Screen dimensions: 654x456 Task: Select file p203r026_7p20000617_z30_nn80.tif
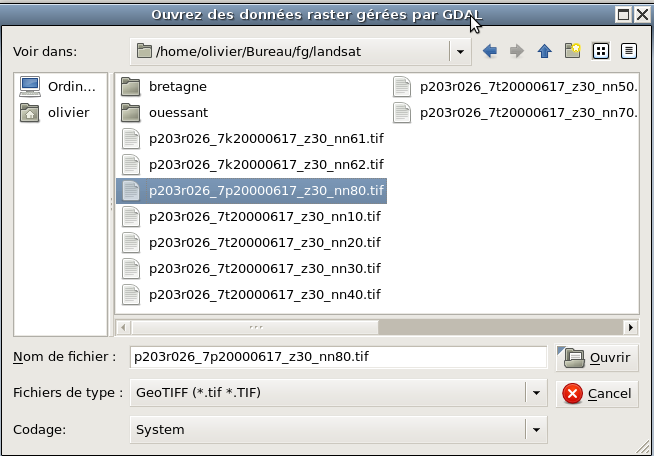(252, 191)
